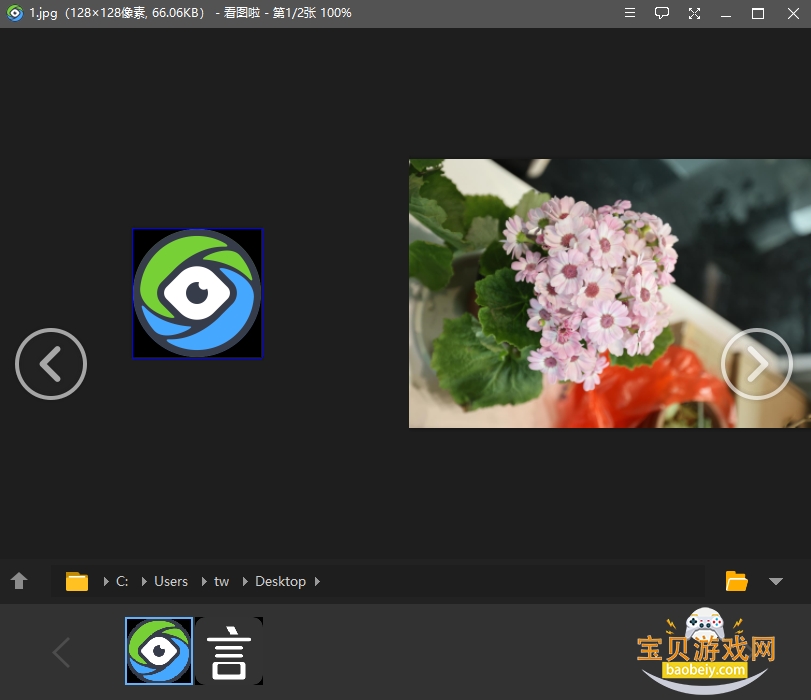Select the eye logo thumbnail
811x700 pixels.
point(159,651)
